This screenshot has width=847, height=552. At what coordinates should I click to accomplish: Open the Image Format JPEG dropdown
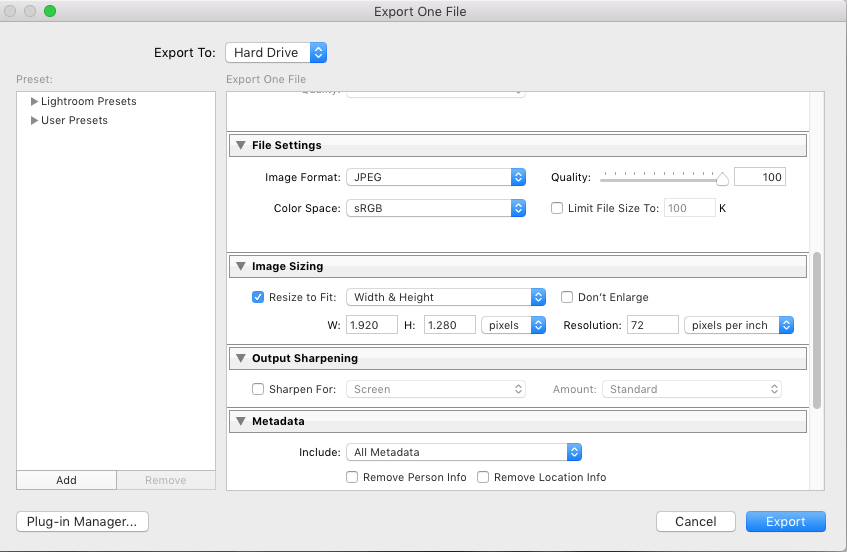click(436, 177)
